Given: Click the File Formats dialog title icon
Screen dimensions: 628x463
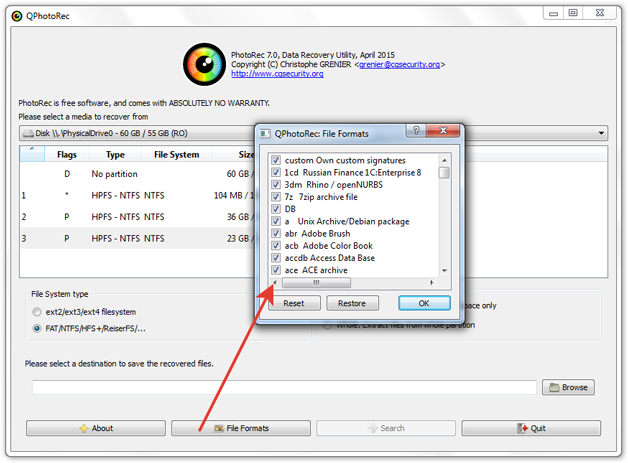Looking at the screenshot, I should 265,134.
